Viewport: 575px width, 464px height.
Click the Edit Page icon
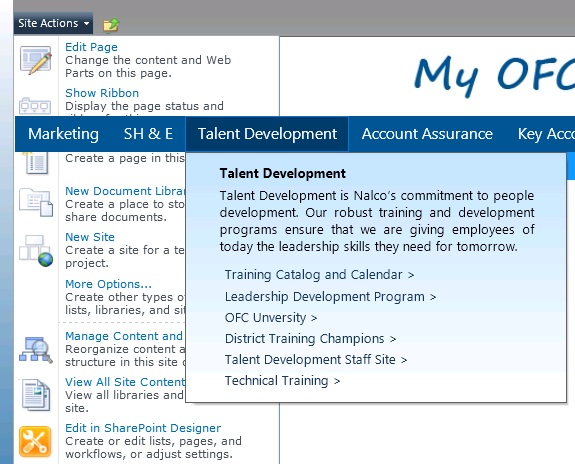(36, 60)
